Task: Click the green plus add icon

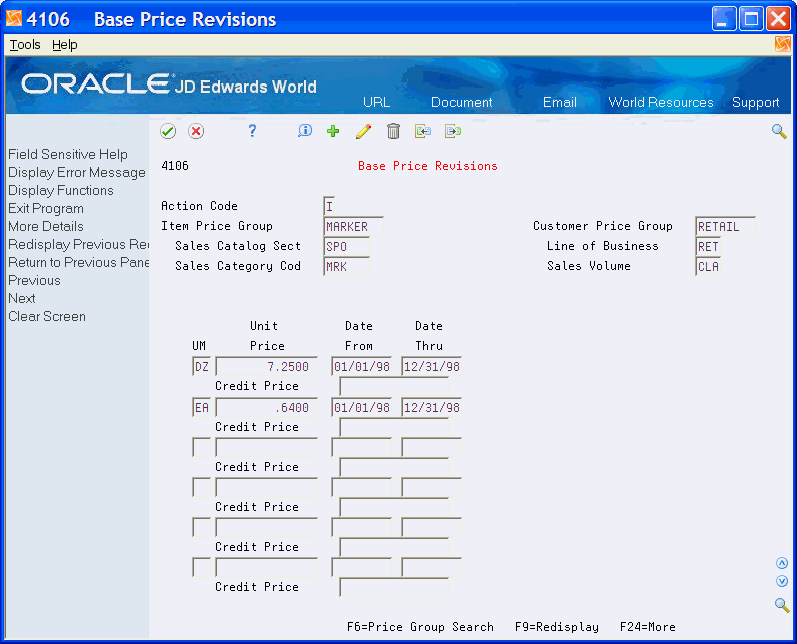Action: 333,132
